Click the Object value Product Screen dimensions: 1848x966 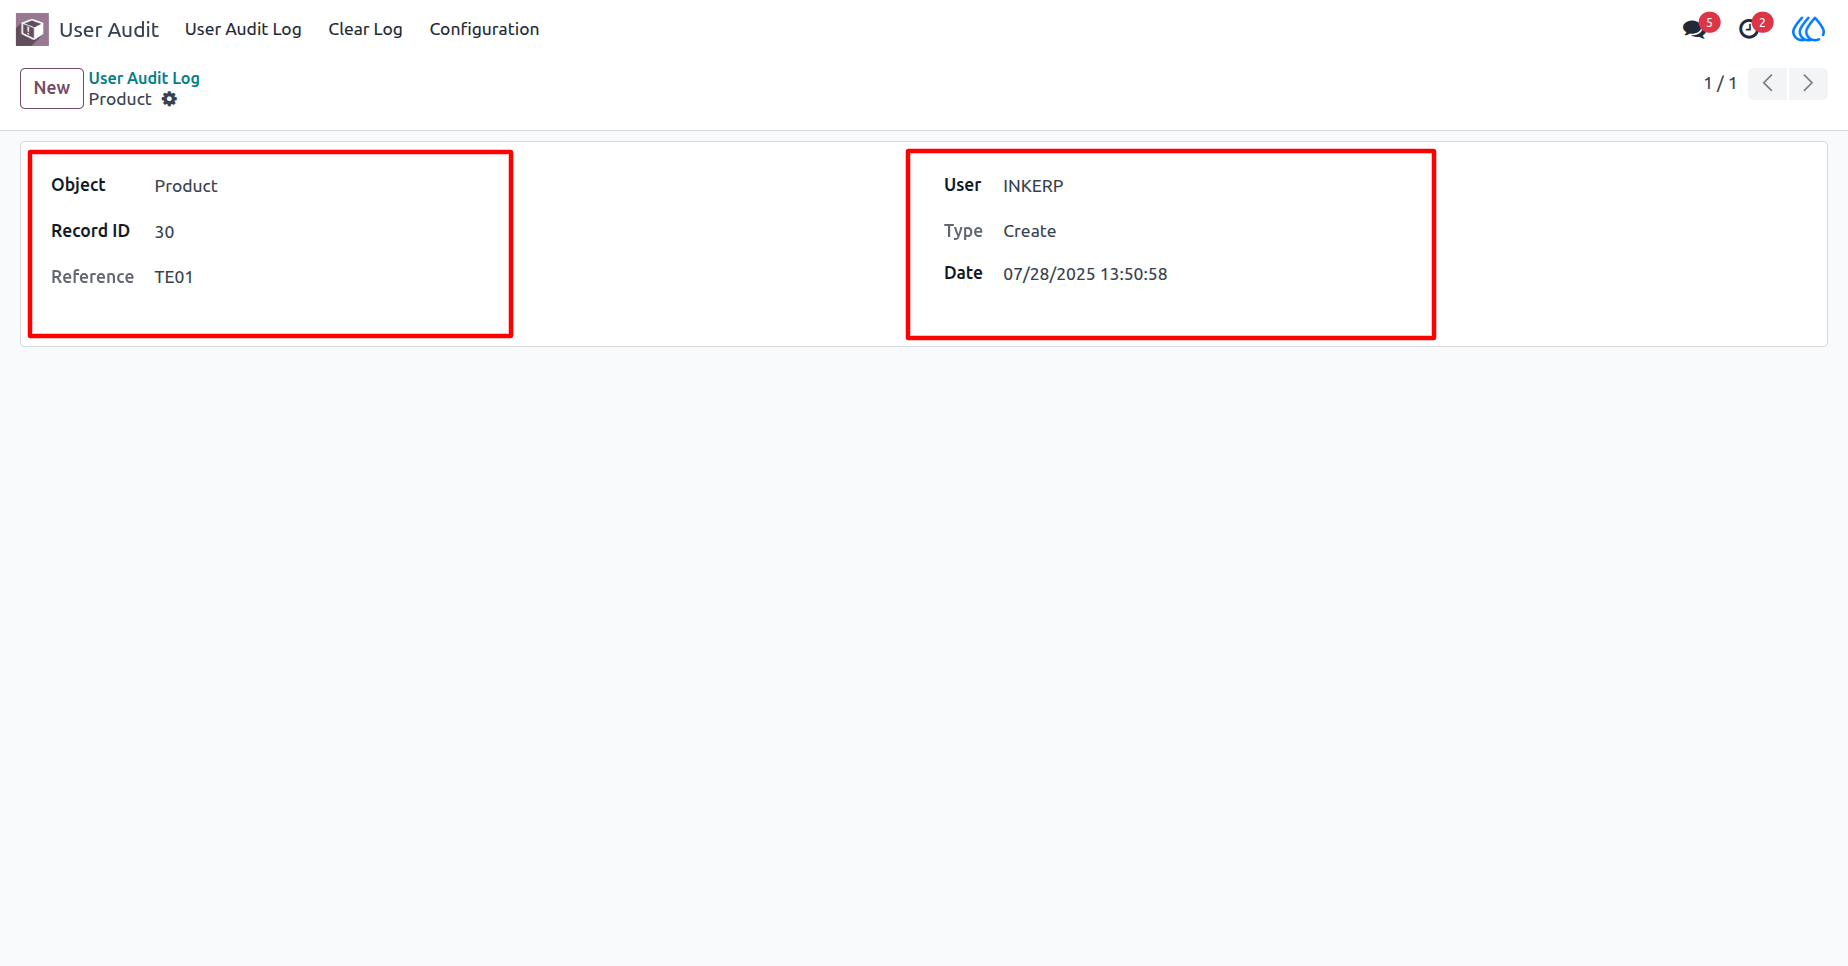tap(186, 186)
